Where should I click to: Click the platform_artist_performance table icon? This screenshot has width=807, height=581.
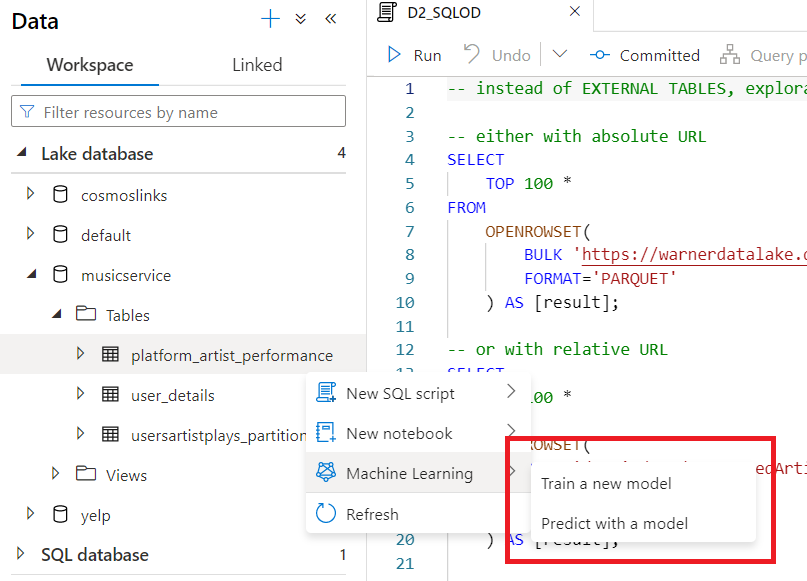(110, 355)
